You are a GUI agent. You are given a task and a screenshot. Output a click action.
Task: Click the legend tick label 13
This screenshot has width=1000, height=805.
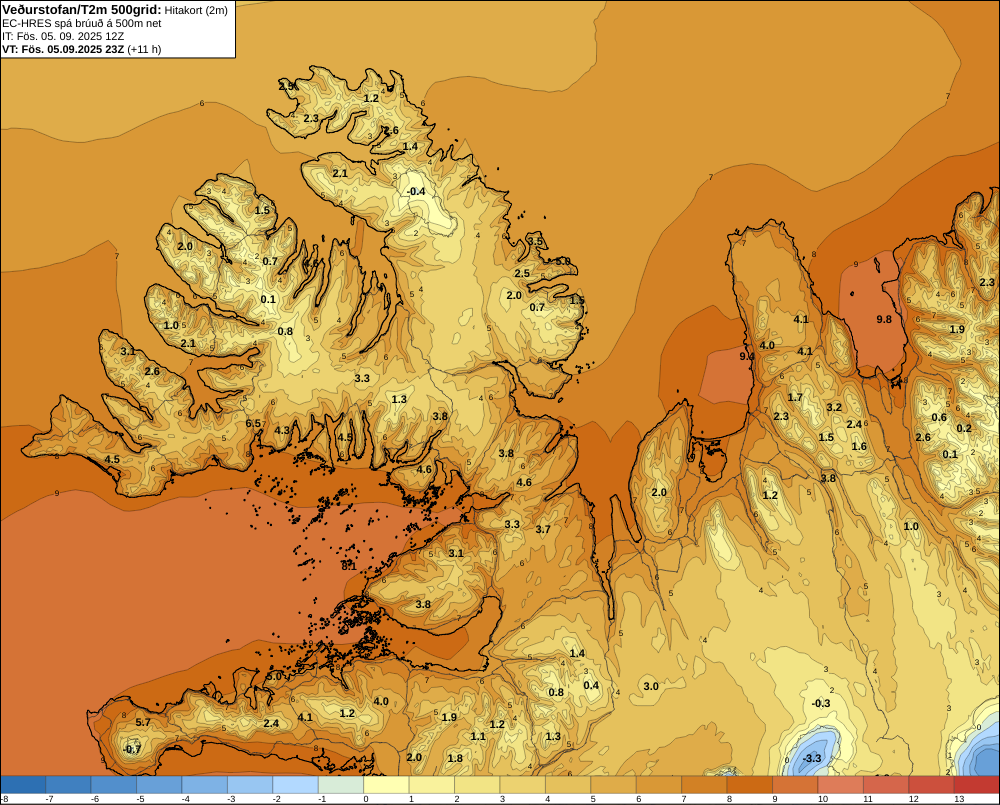[959, 799]
